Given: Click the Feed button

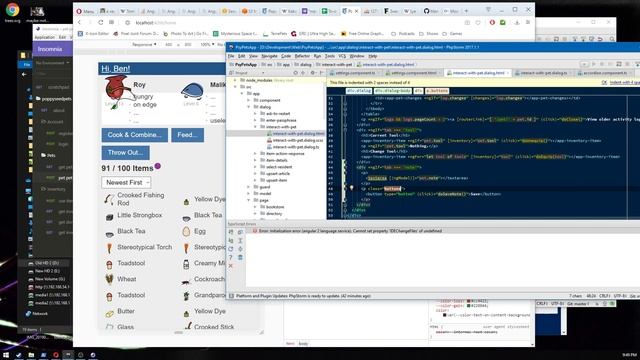Looking at the screenshot, I should pyautogui.click(x=187, y=135).
